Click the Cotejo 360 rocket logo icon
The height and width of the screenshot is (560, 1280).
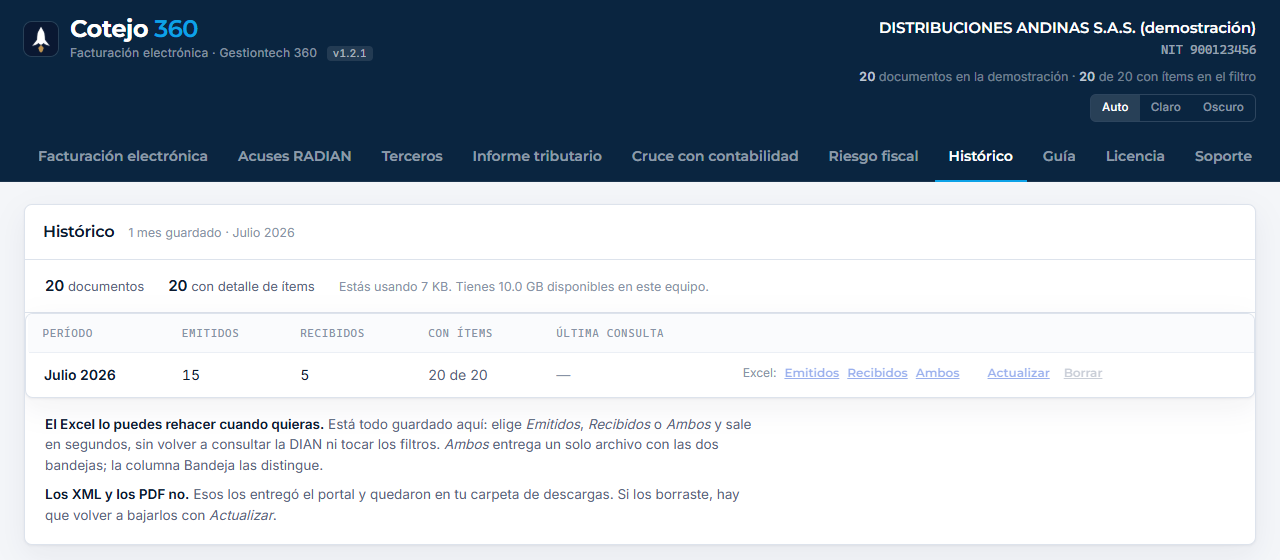[x=41, y=39]
